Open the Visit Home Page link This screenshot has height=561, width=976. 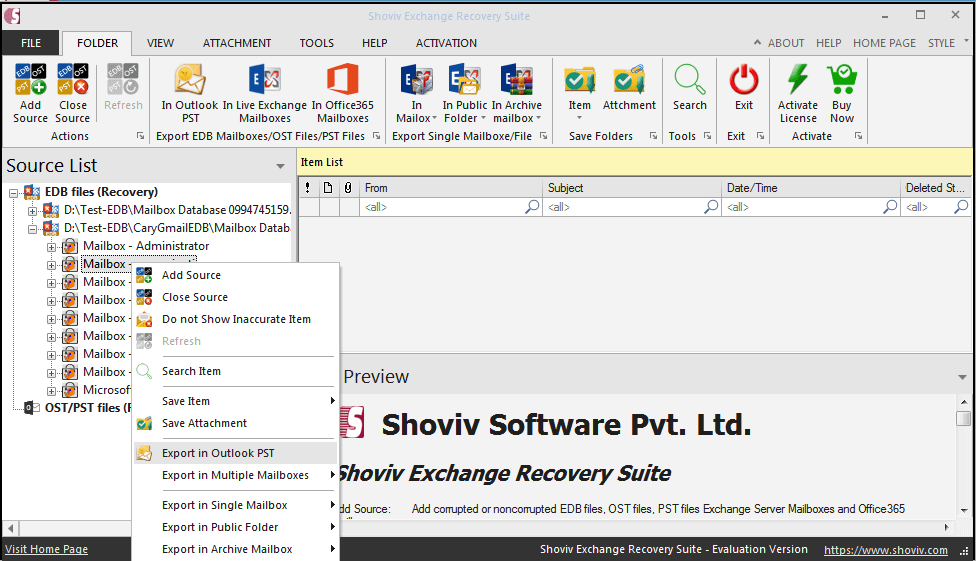[x=46, y=549]
